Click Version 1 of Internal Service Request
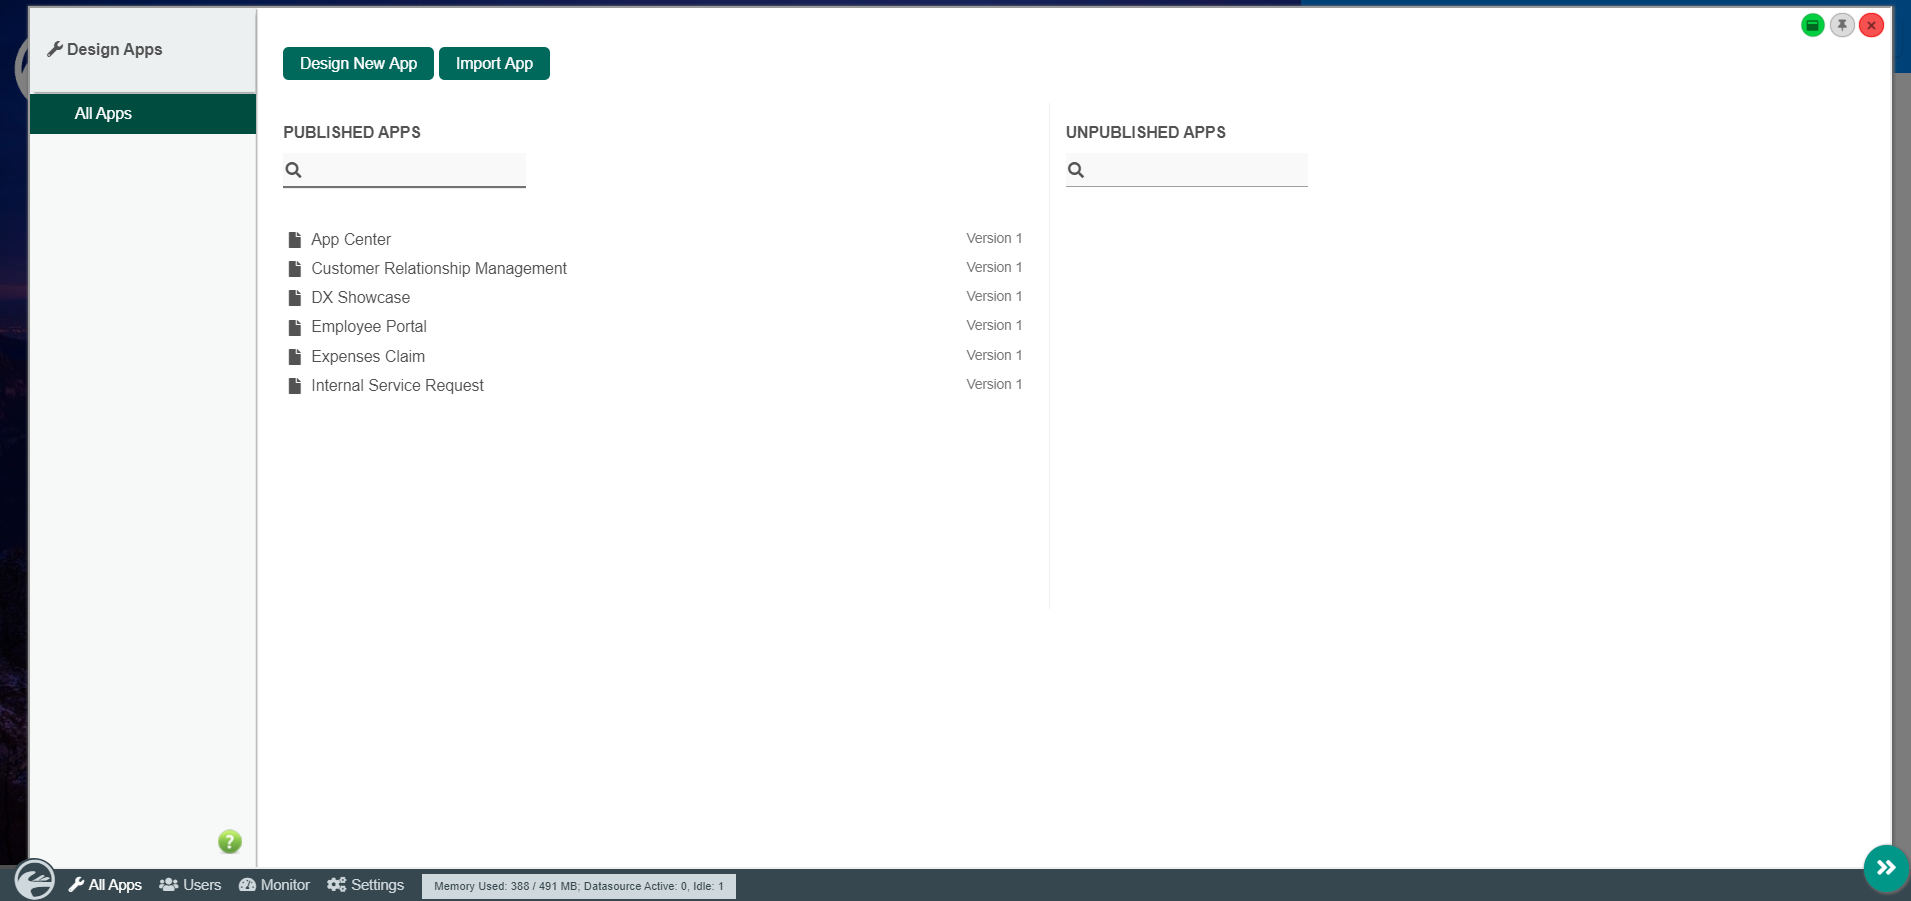Viewport: 1911px width, 901px height. click(994, 384)
